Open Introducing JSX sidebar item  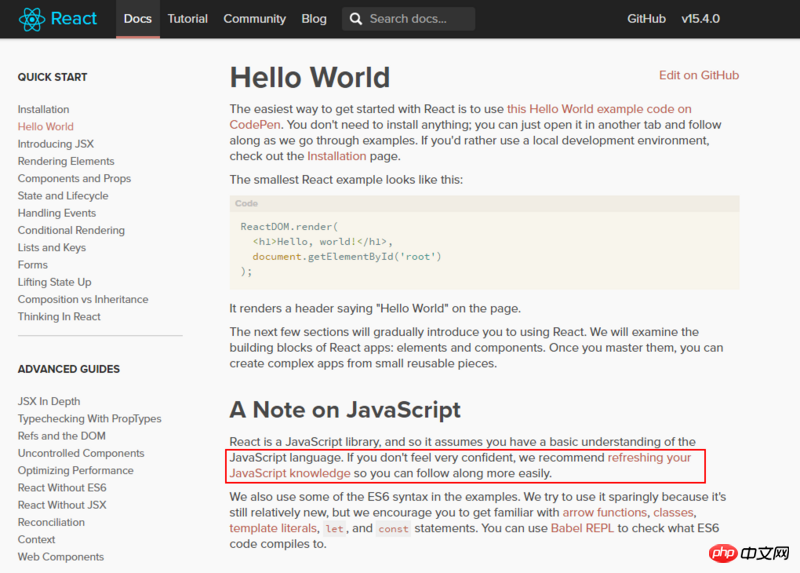(x=55, y=144)
